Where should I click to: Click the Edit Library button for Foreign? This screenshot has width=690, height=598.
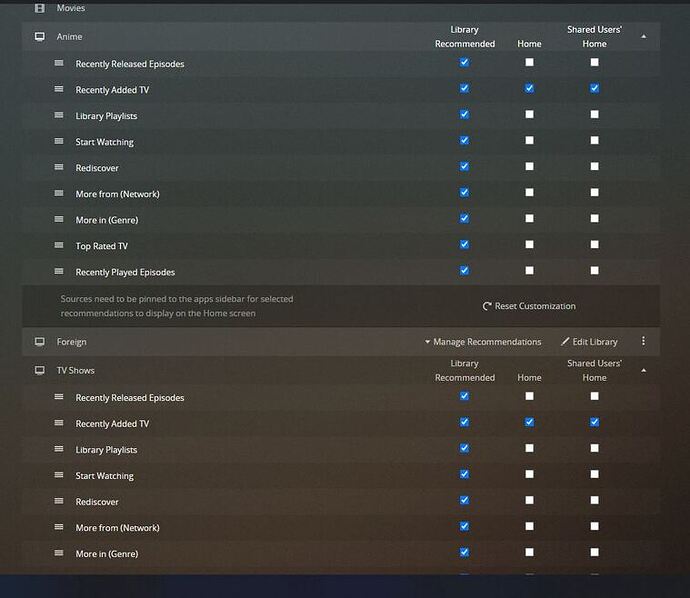(x=589, y=342)
